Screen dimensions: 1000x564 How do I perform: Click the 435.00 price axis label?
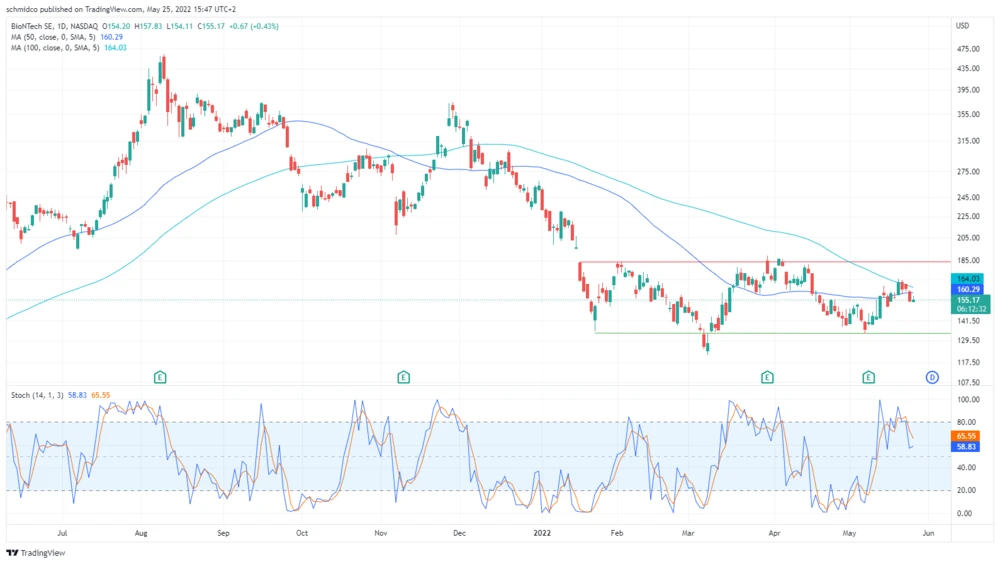pos(968,68)
